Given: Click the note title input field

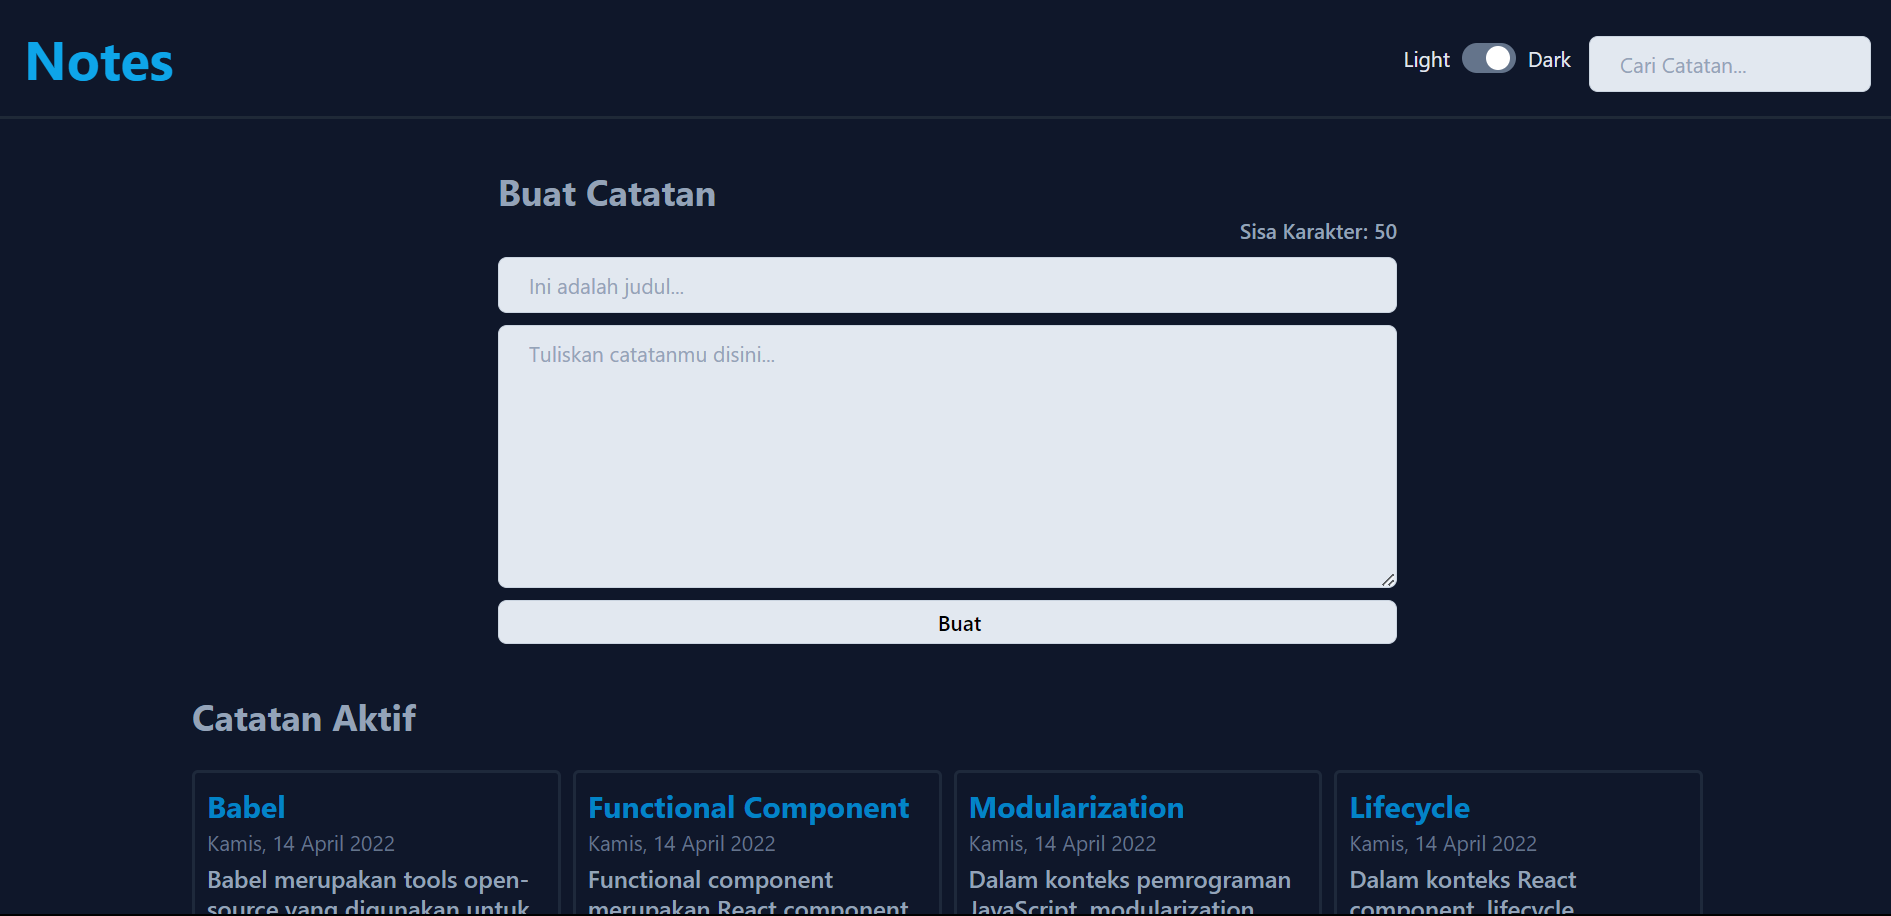Looking at the screenshot, I should click(x=947, y=285).
